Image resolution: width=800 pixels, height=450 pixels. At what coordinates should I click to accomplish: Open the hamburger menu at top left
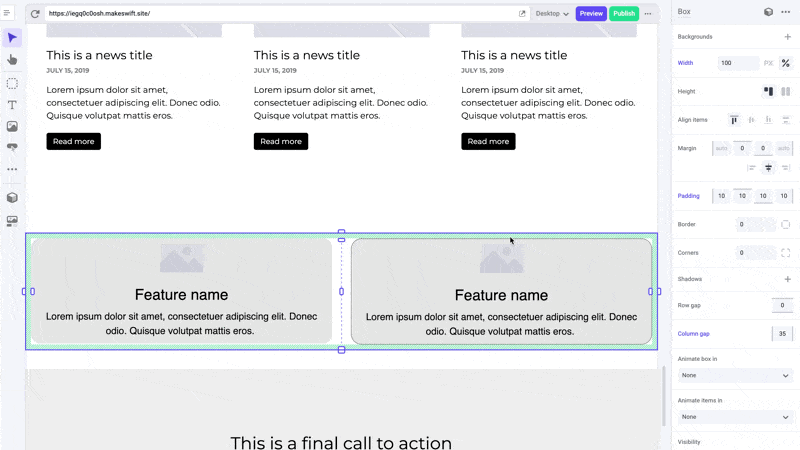(7, 13)
